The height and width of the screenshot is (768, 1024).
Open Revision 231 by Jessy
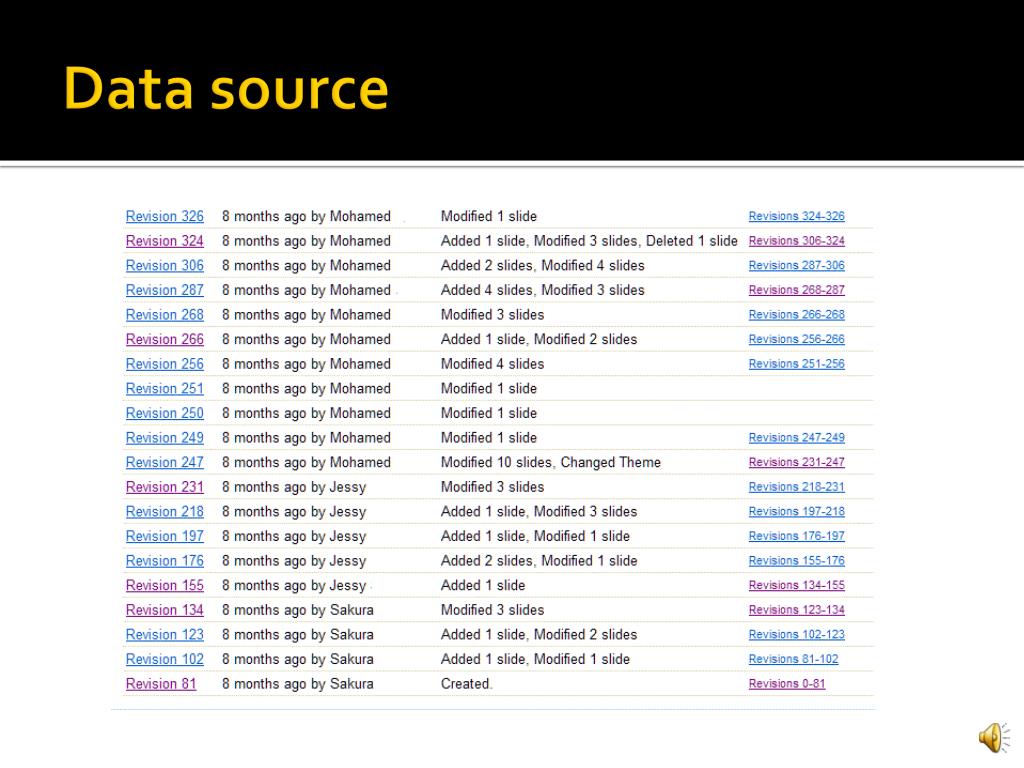[x=164, y=487]
